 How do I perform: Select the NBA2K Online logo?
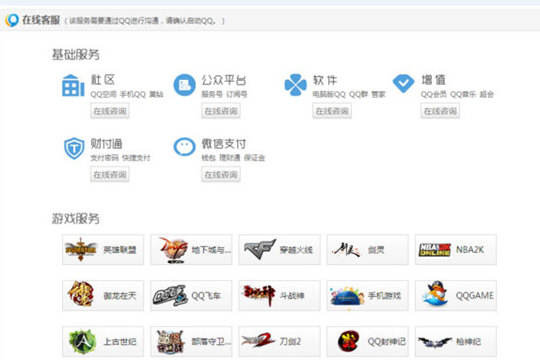point(435,250)
